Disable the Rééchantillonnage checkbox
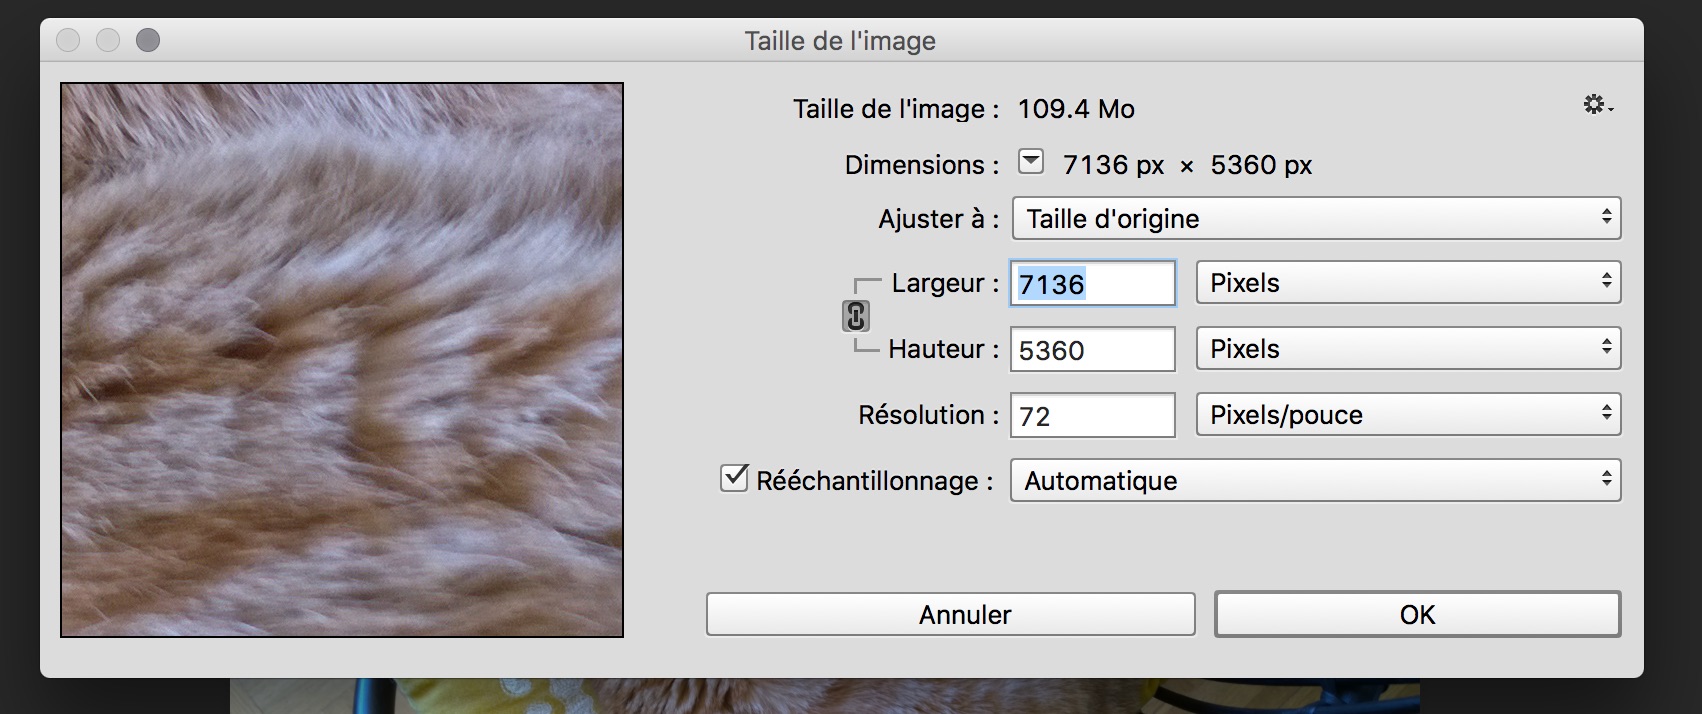1702x714 pixels. coord(734,479)
